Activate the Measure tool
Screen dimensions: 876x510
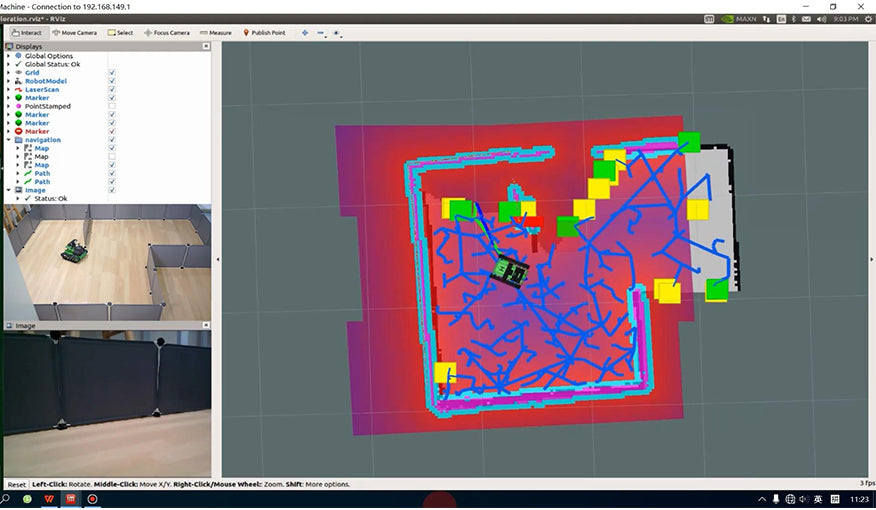(216, 32)
